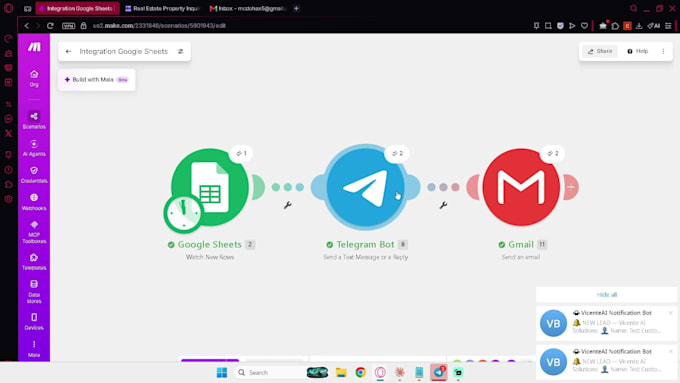Click the make.com address bar URL

159,26
